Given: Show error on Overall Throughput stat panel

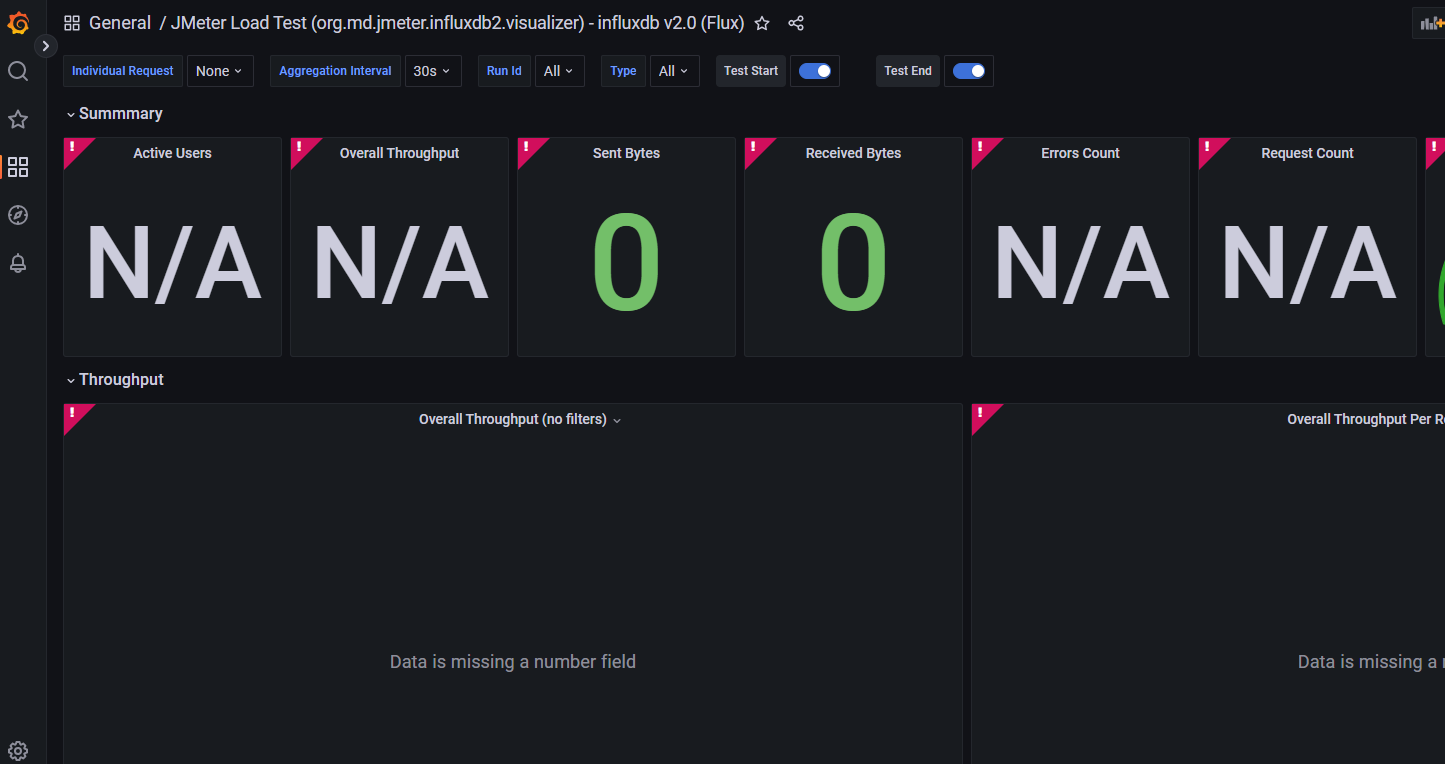Looking at the screenshot, I should pyautogui.click(x=301, y=148).
